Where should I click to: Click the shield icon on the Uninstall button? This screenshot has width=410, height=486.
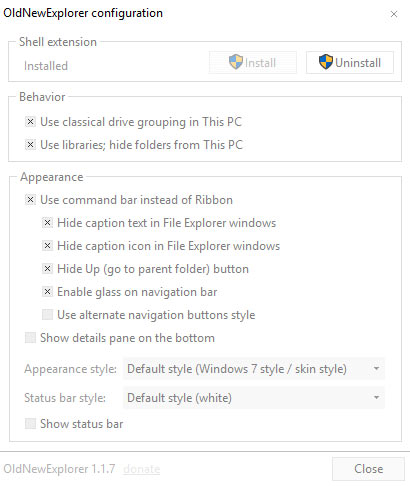pos(326,62)
